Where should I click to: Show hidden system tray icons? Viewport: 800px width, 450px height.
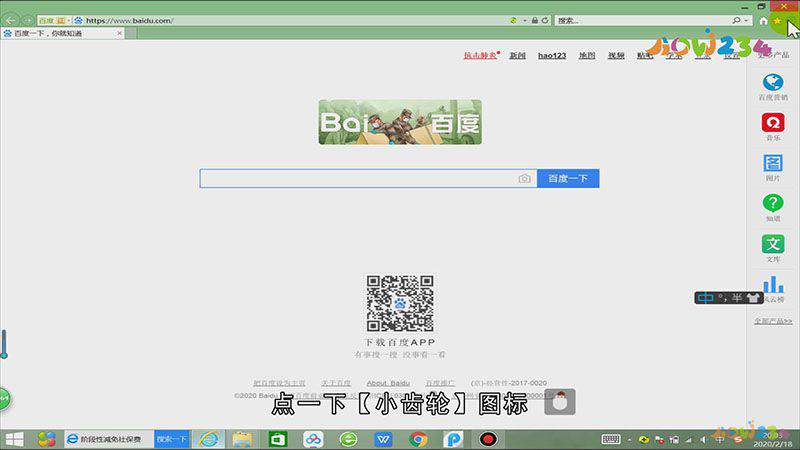pyautogui.click(x=630, y=440)
